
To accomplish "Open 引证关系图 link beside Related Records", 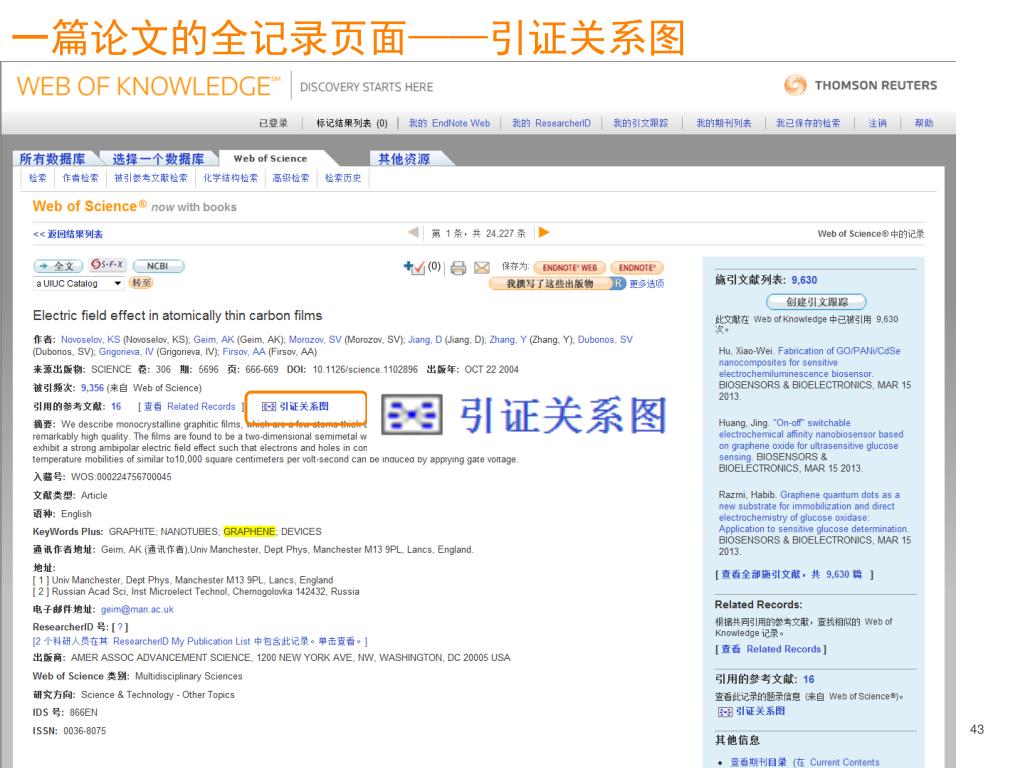I will [x=295, y=406].
